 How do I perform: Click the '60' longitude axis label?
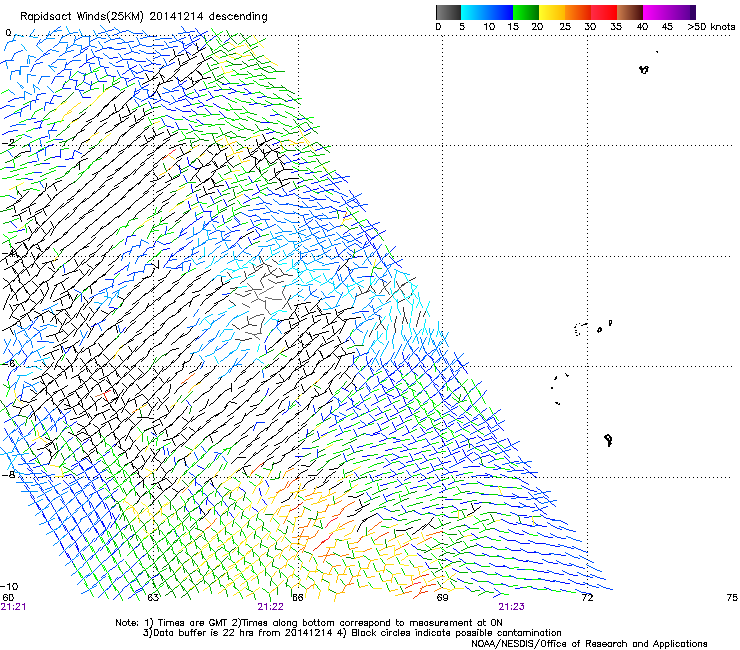pos(8,598)
